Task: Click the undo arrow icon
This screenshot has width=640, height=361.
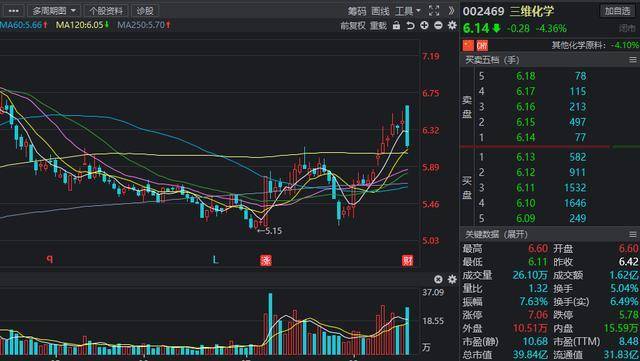Action: (410, 25)
